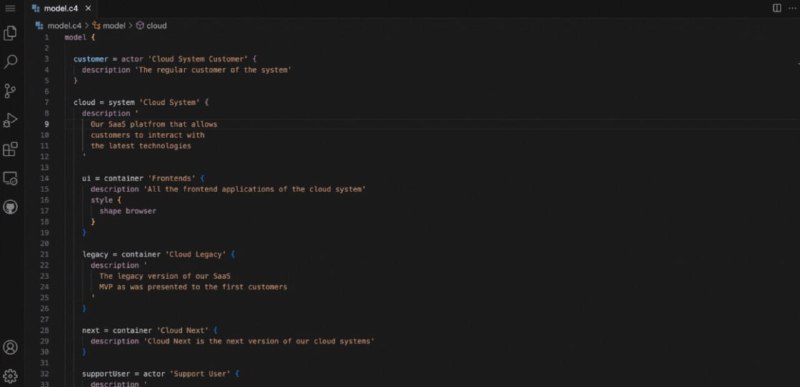800x387 pixels.
Task: Open the Search view icon
Action: [x=10, y=62]
